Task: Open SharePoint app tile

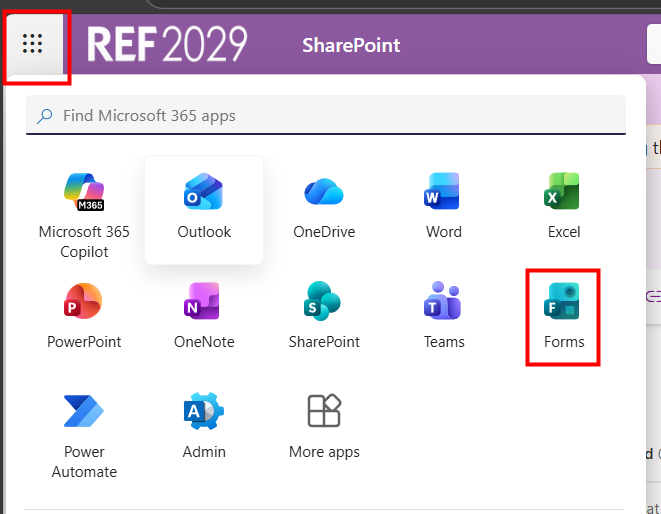Action: 324,316
